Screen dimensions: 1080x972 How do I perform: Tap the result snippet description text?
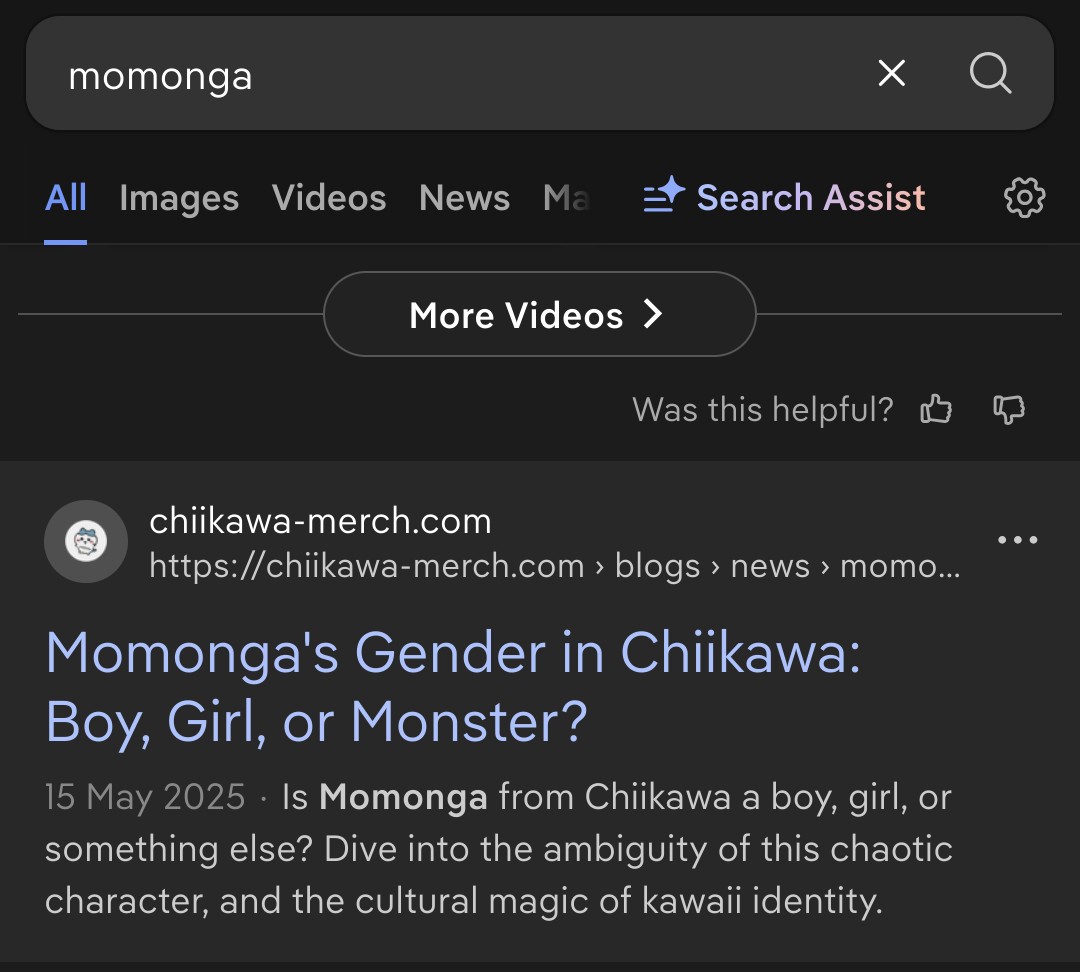tap(498, 850)
